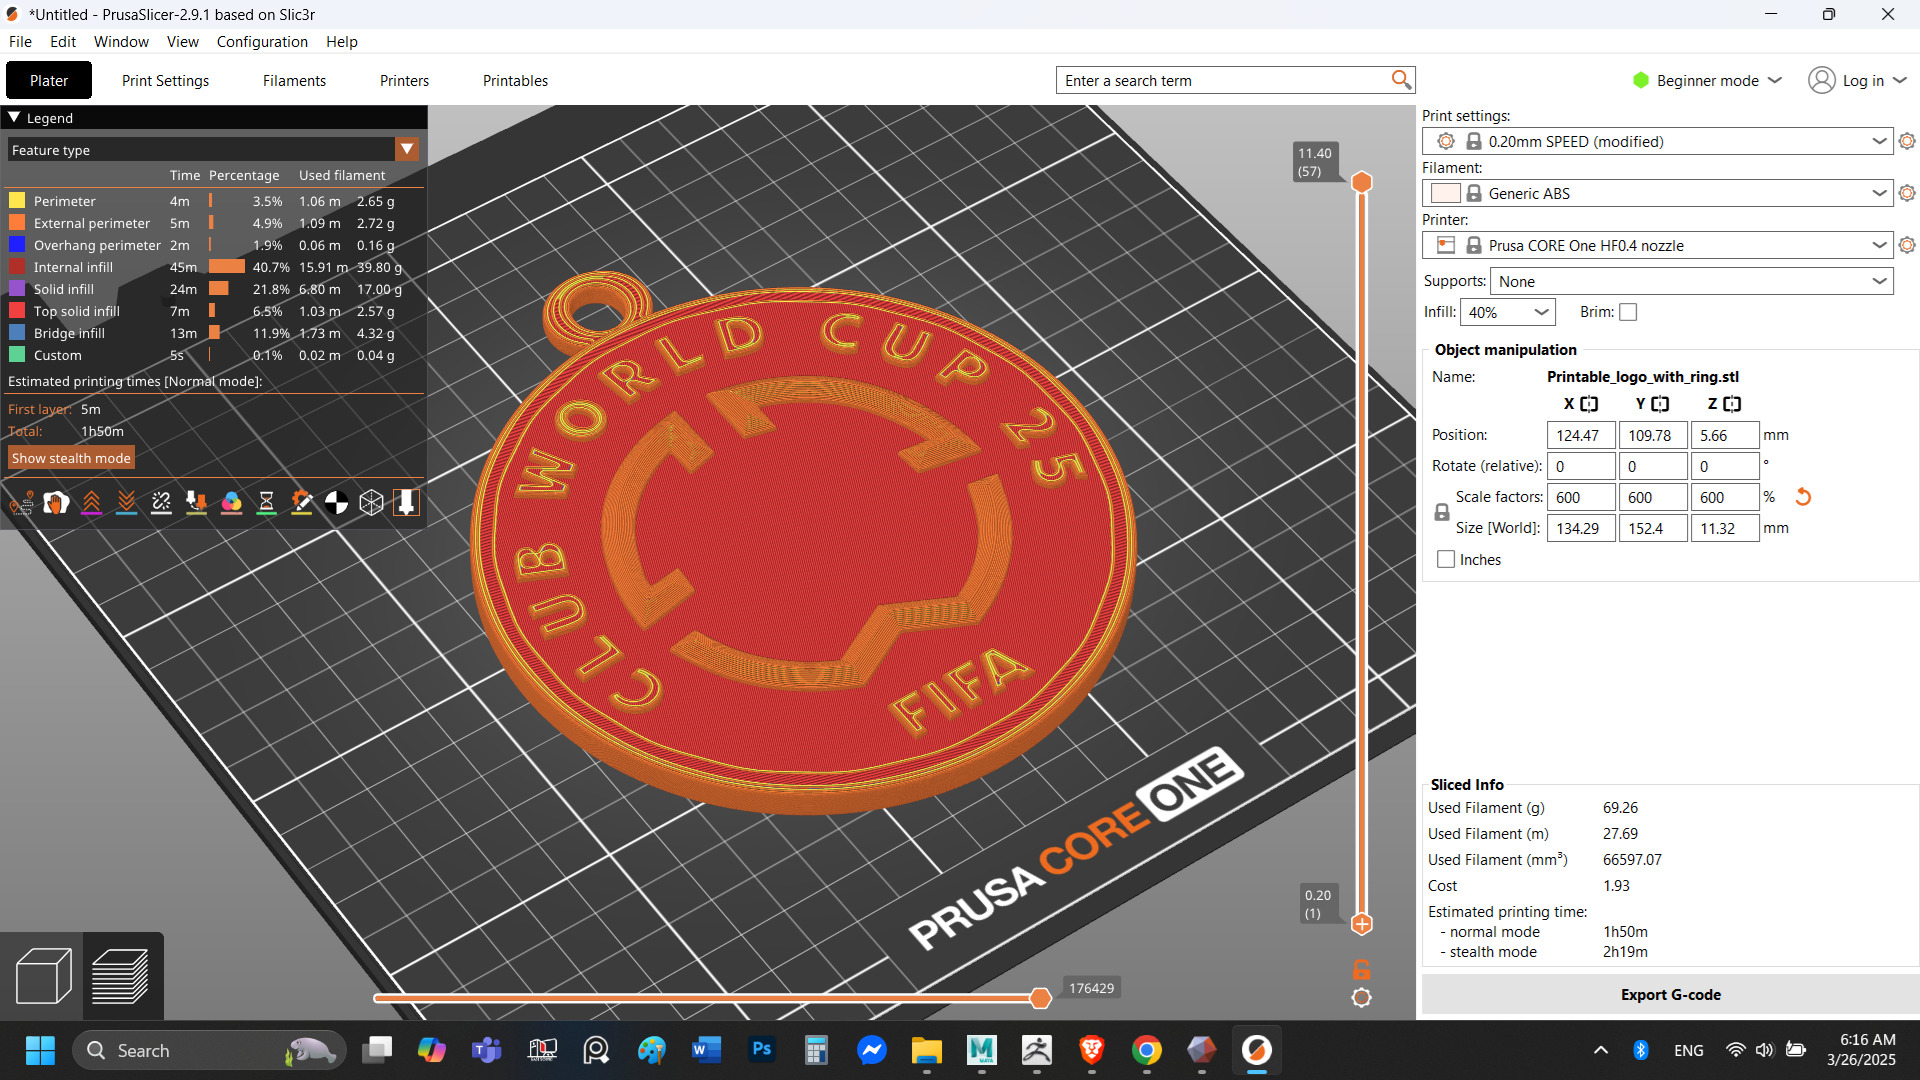Toggle center of gravity icon

click(x=336, y=503)
